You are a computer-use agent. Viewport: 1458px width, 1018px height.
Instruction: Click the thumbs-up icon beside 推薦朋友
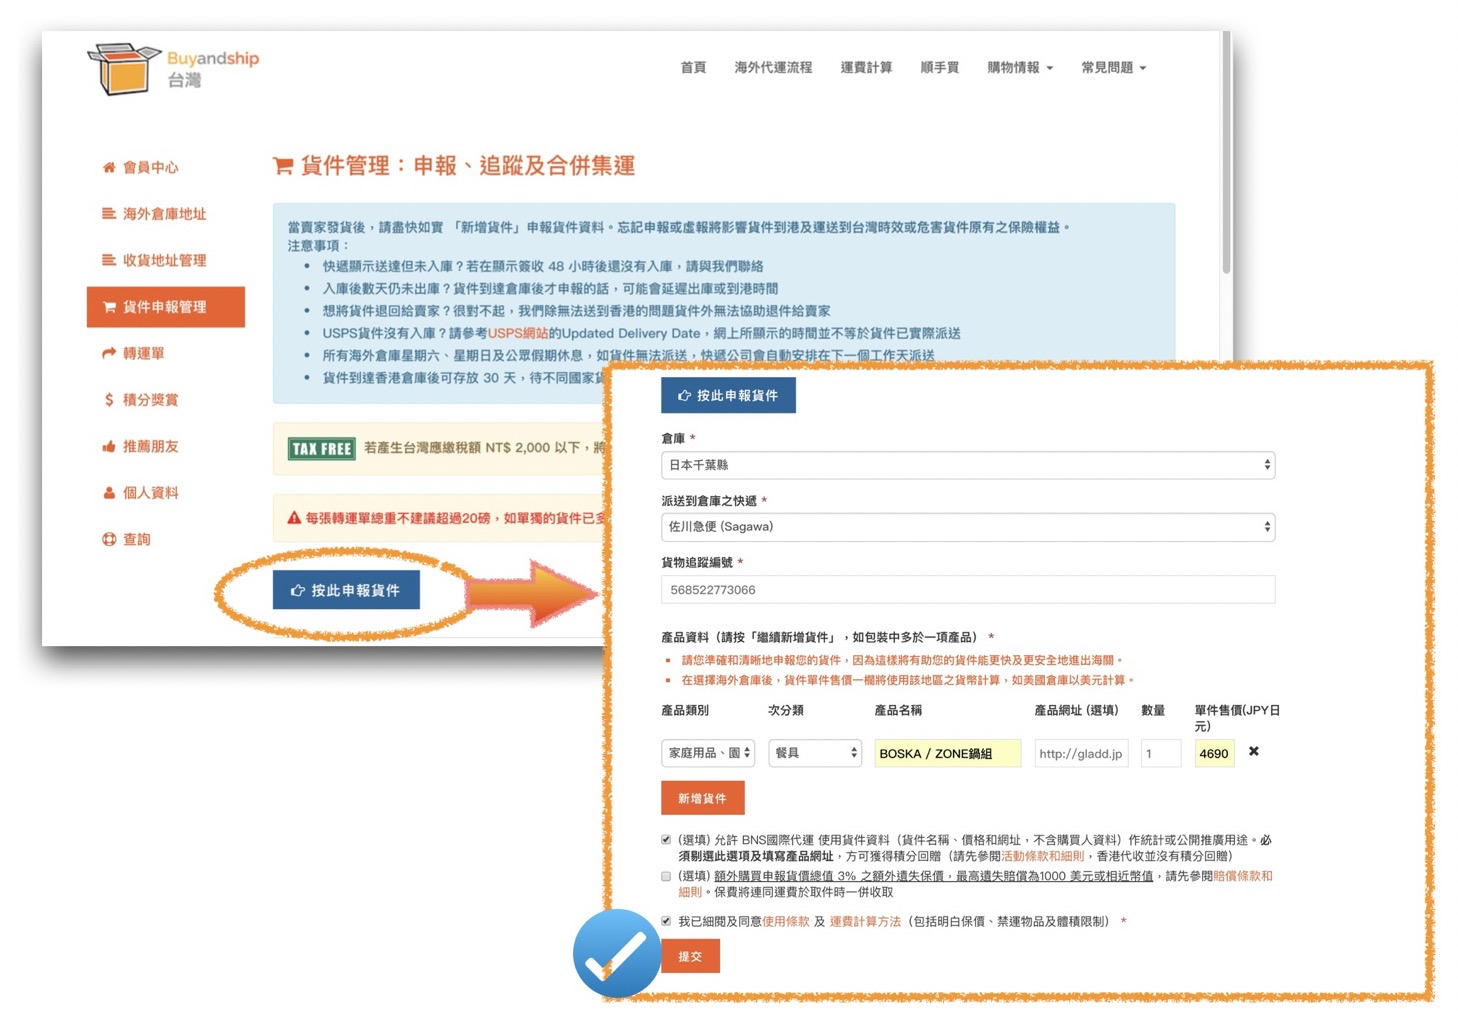pyautogui.click(x=108, y=446)
